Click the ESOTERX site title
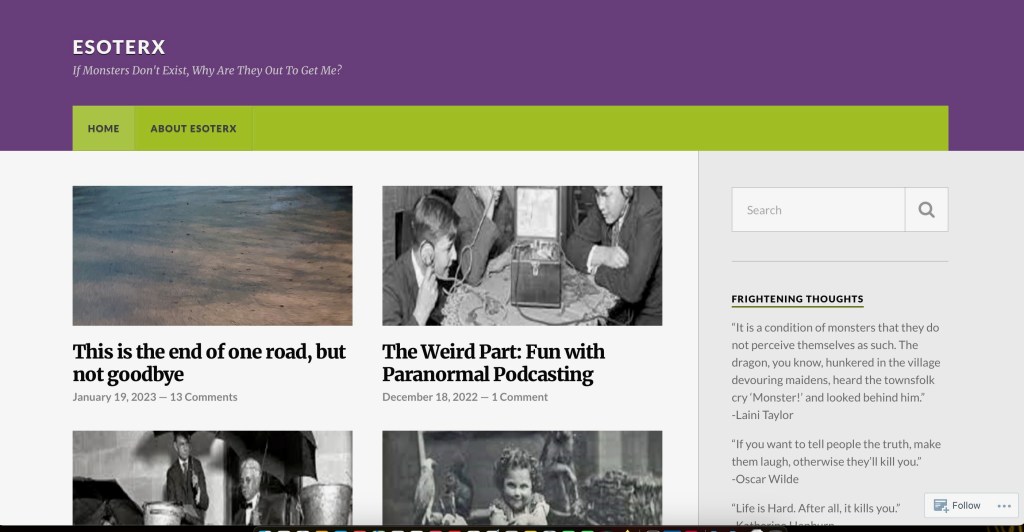1024x532 pixels. point(119,47)
